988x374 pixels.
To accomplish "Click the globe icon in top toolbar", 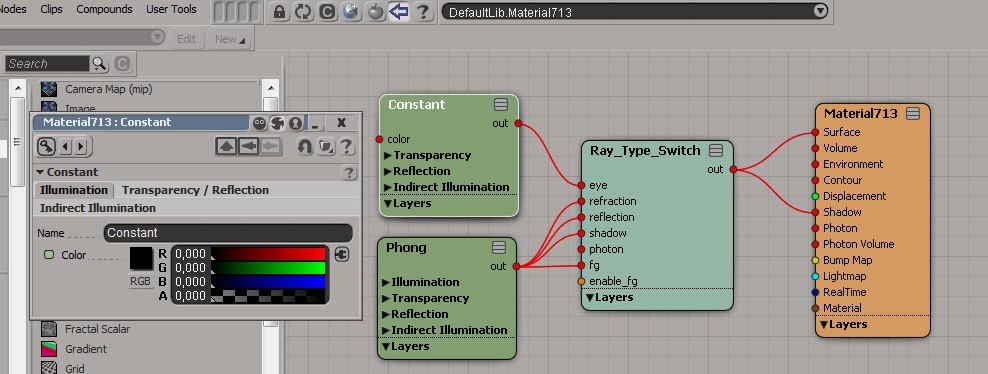I will click(x=351, y=11).
